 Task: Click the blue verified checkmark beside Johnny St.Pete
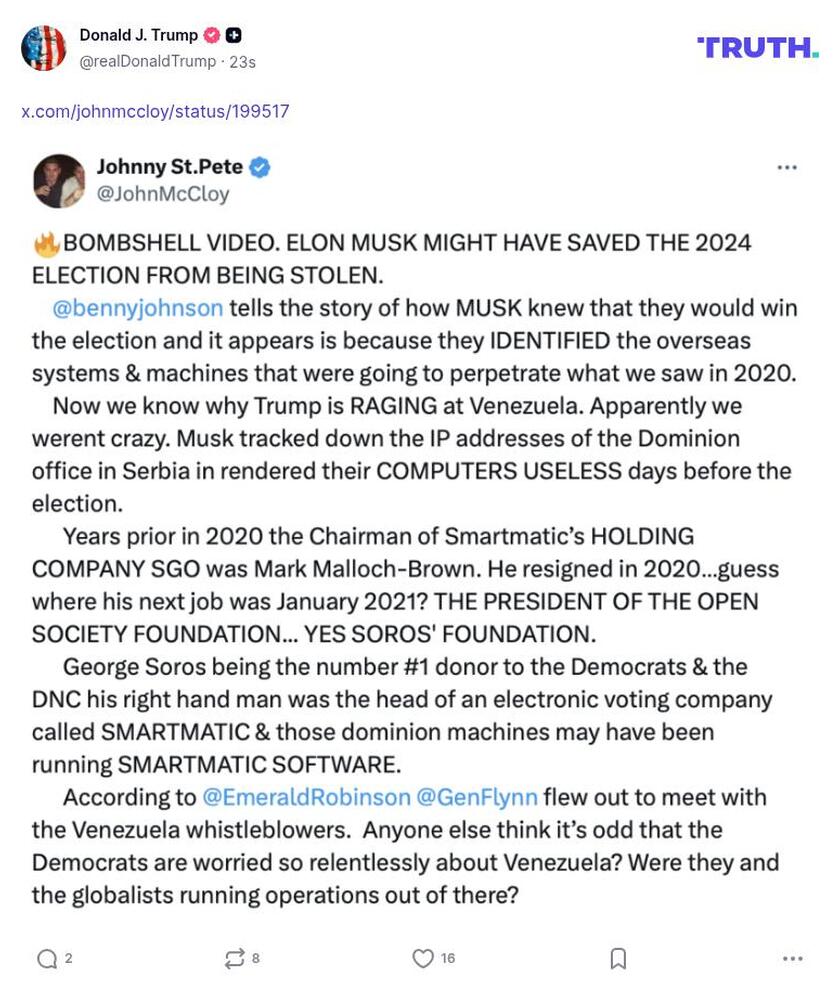coord(260,167)
